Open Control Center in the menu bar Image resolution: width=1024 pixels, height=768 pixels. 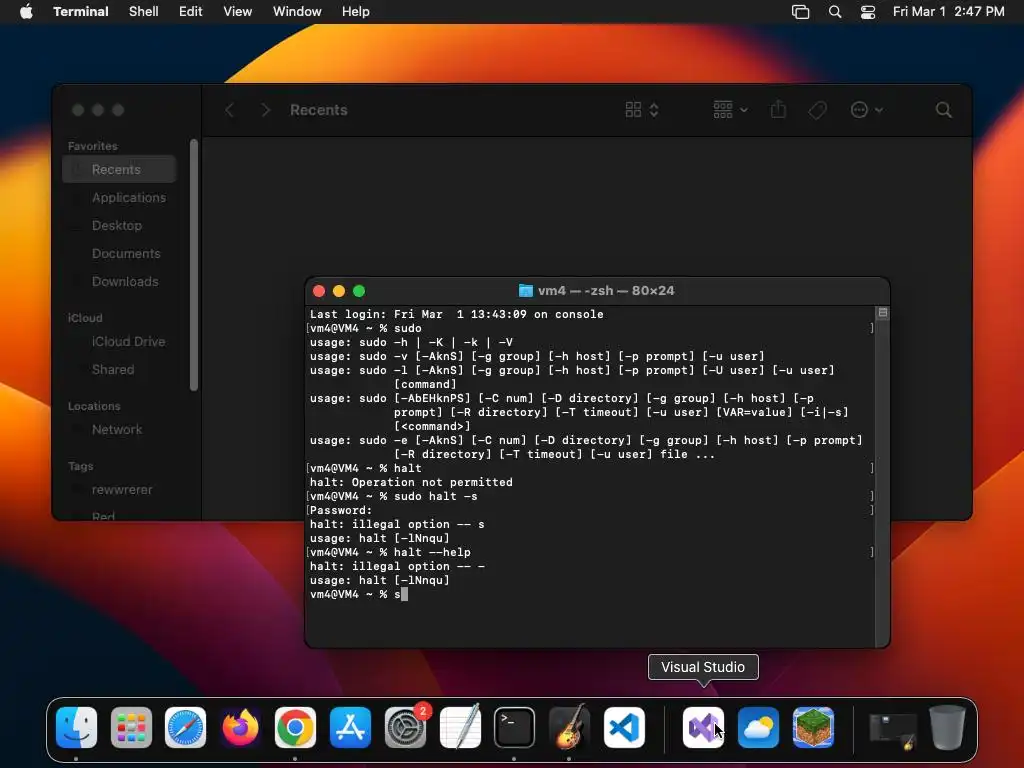click(868, 11)
